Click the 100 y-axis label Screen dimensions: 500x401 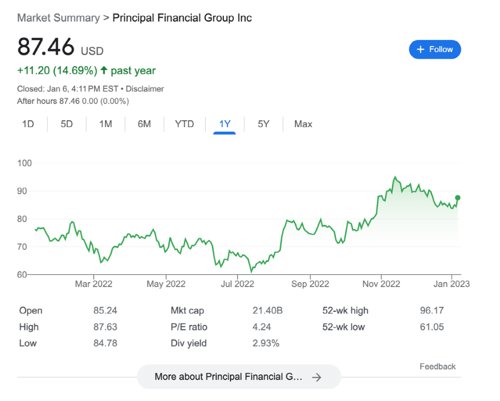click(x=25, y=163)
